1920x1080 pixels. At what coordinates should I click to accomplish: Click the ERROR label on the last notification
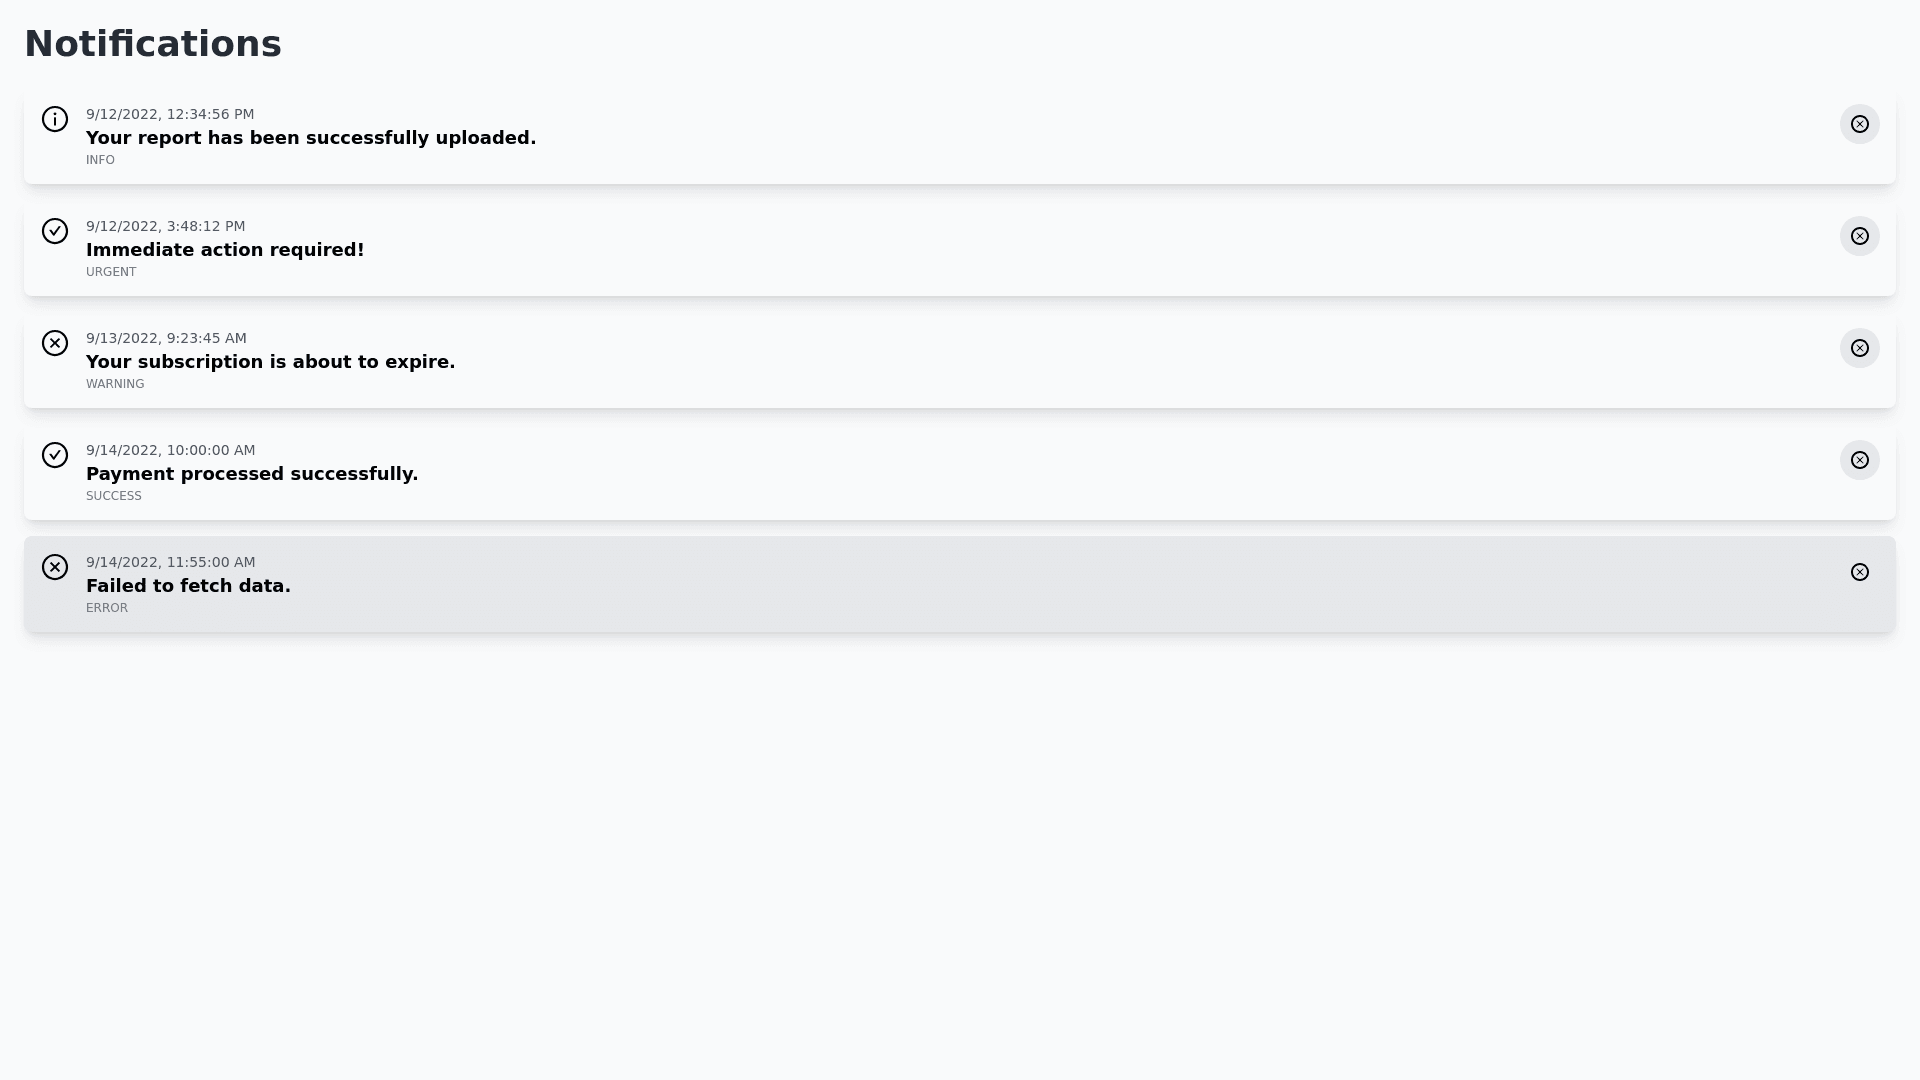click(107, 608)
